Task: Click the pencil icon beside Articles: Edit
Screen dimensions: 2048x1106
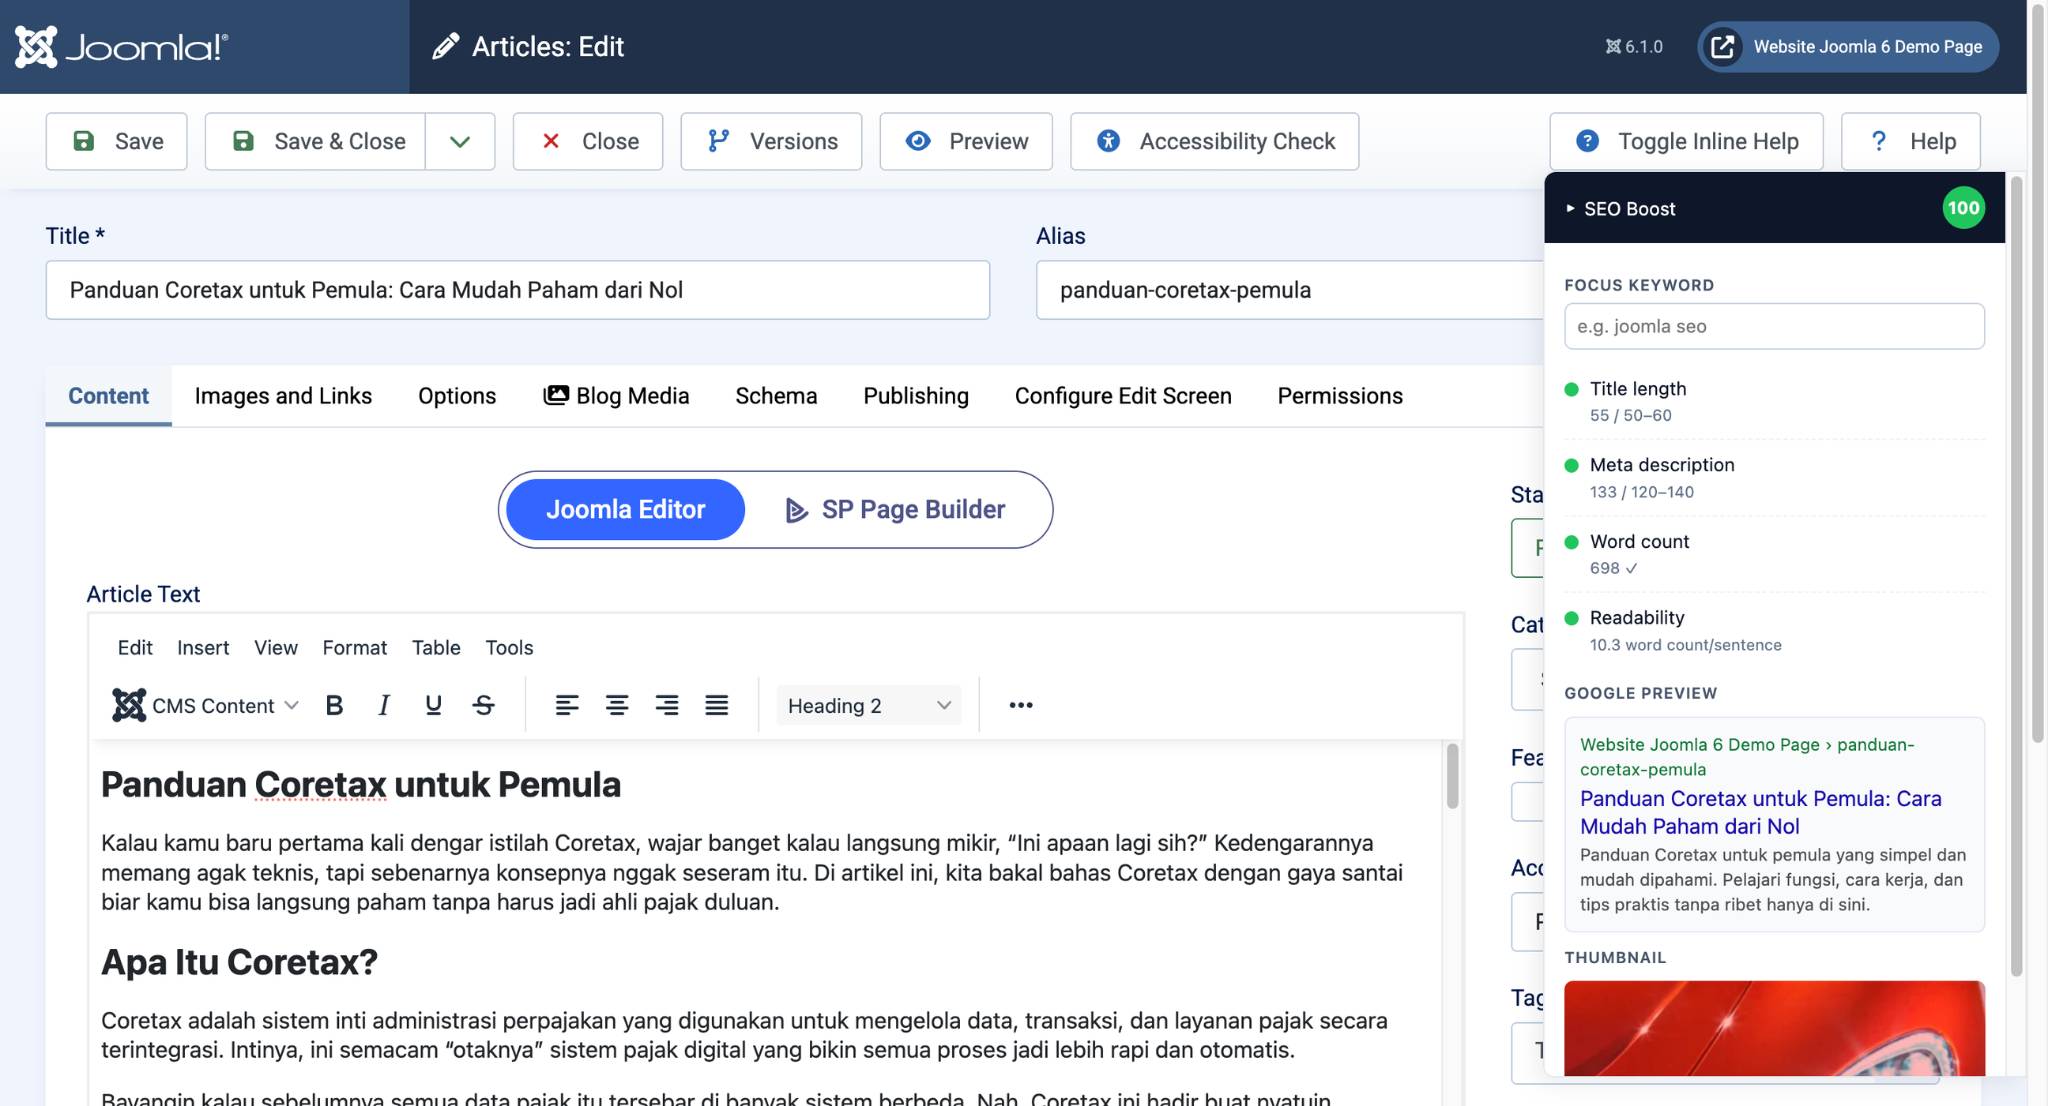Action: coord(445,47)
